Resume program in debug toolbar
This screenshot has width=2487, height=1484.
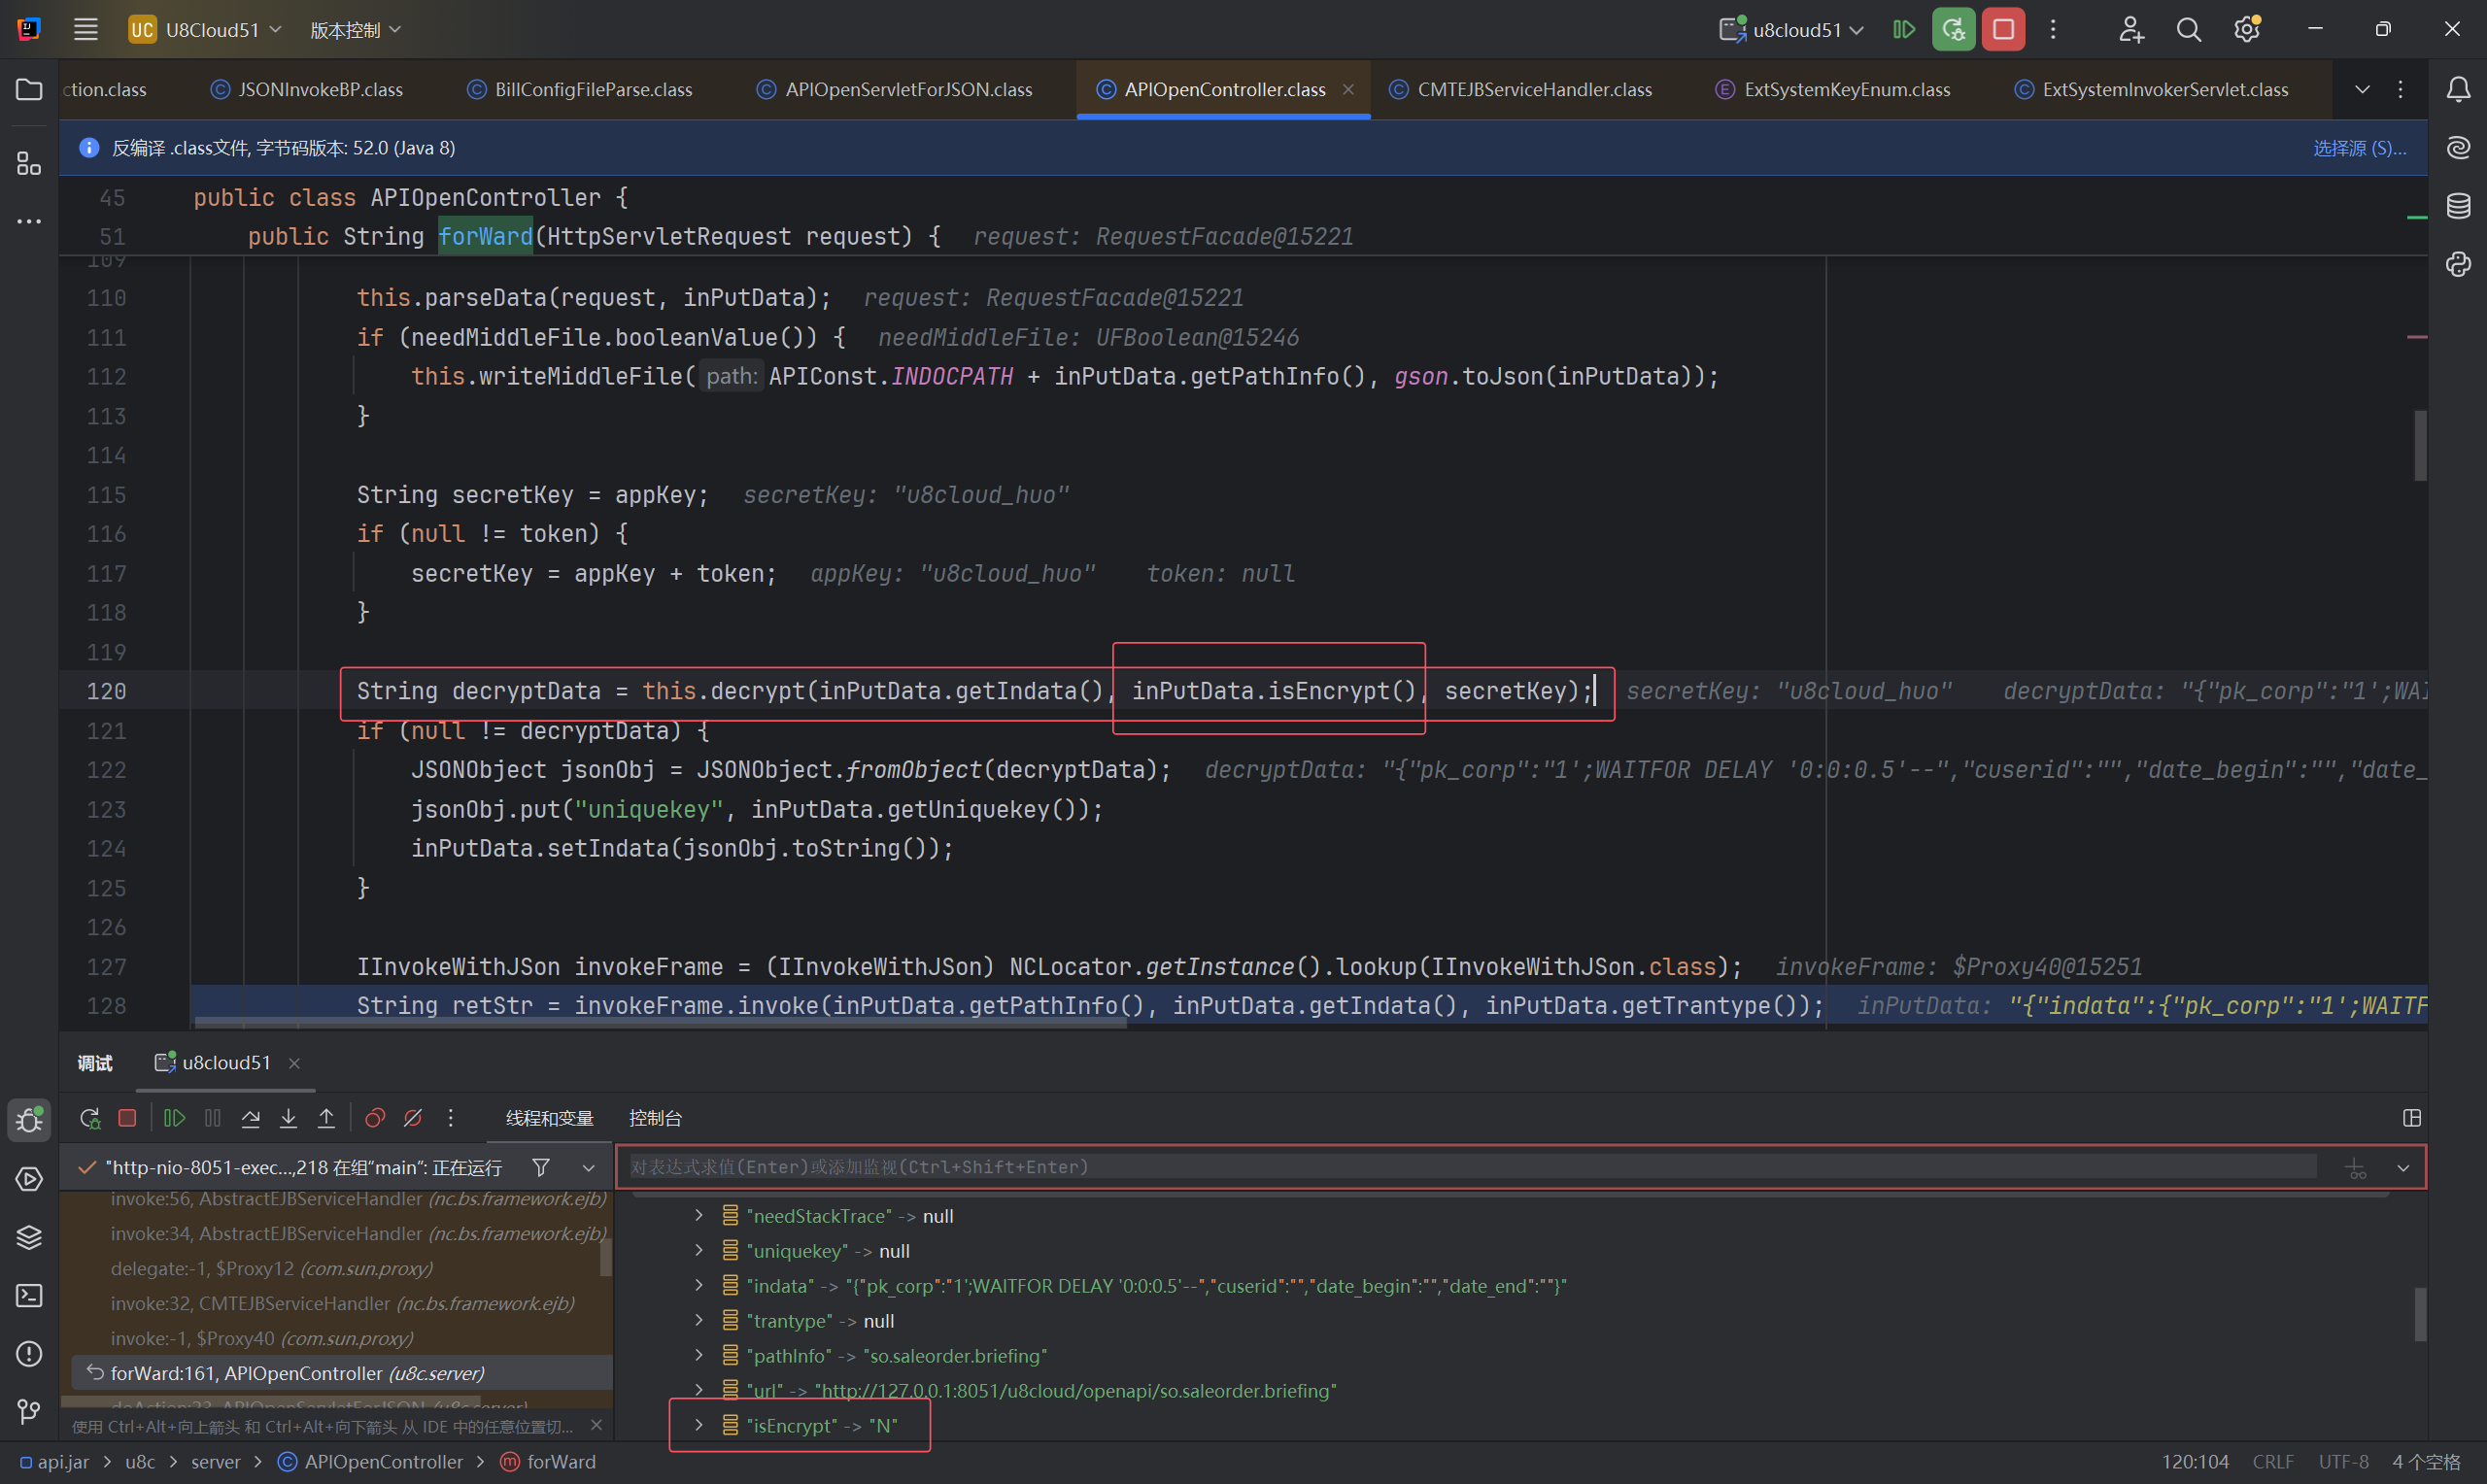174,1118
